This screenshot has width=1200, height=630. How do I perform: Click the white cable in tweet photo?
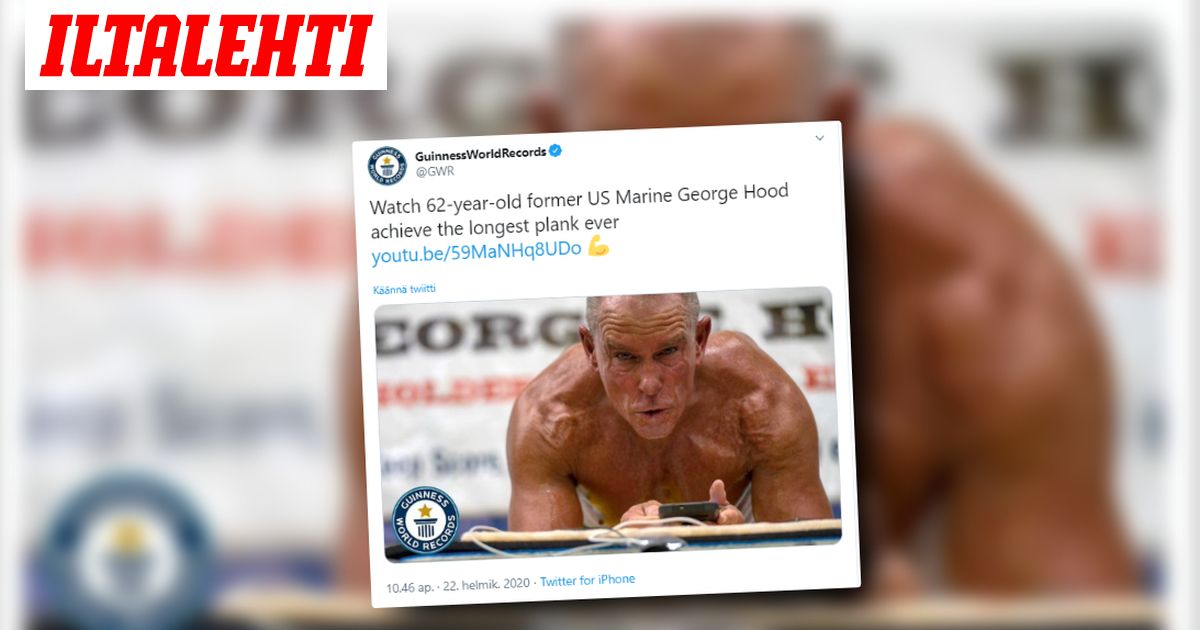[560, 538]
